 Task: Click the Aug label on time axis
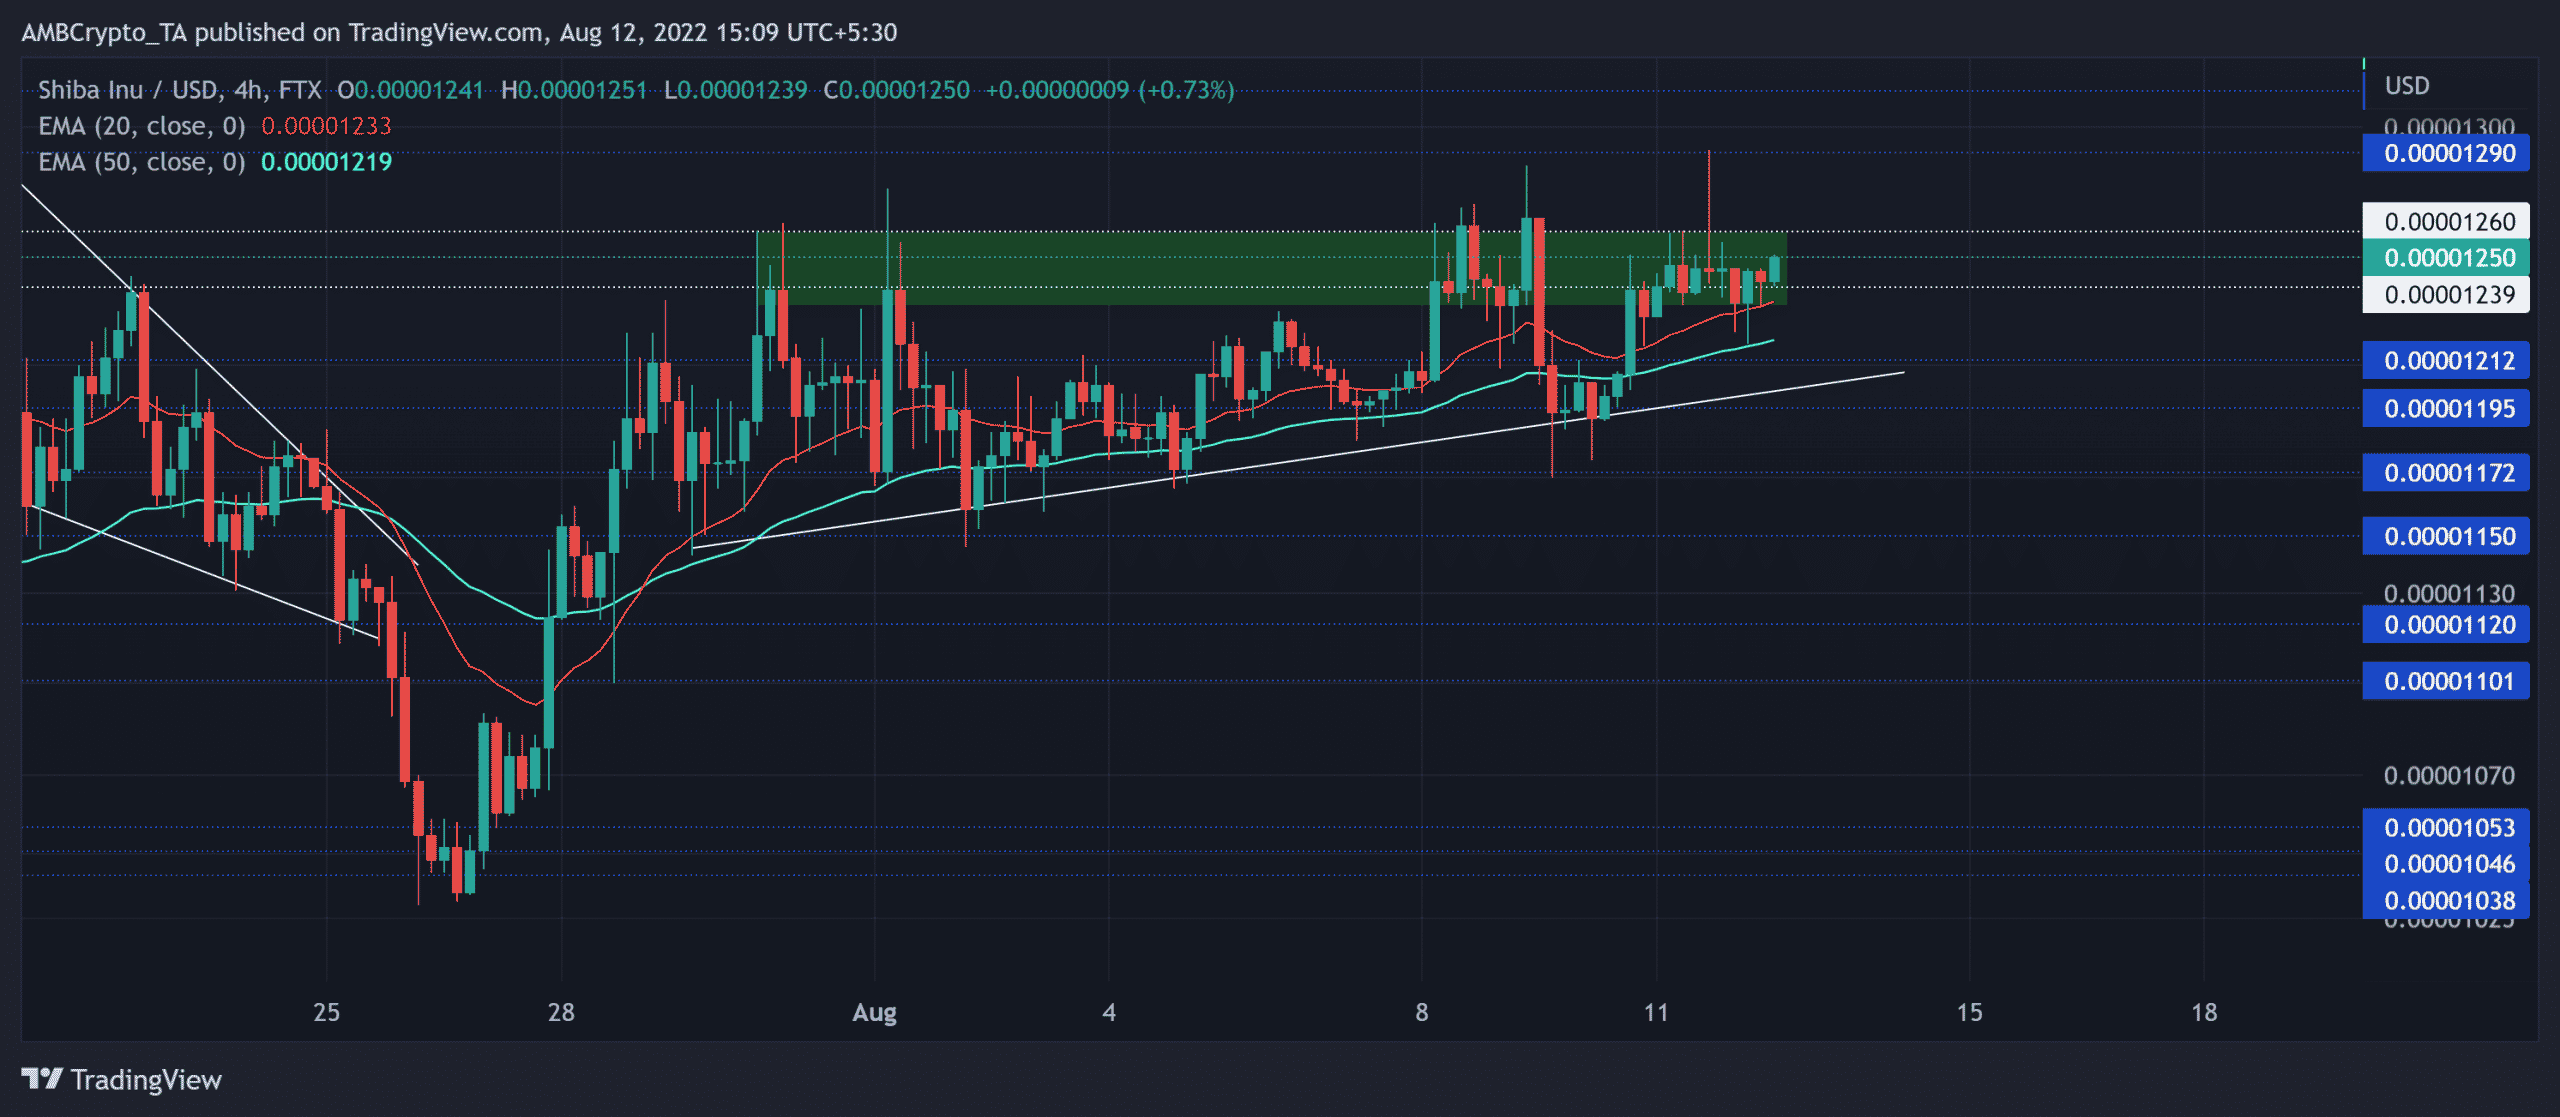pyautogui.click(x=874, y=1013)
